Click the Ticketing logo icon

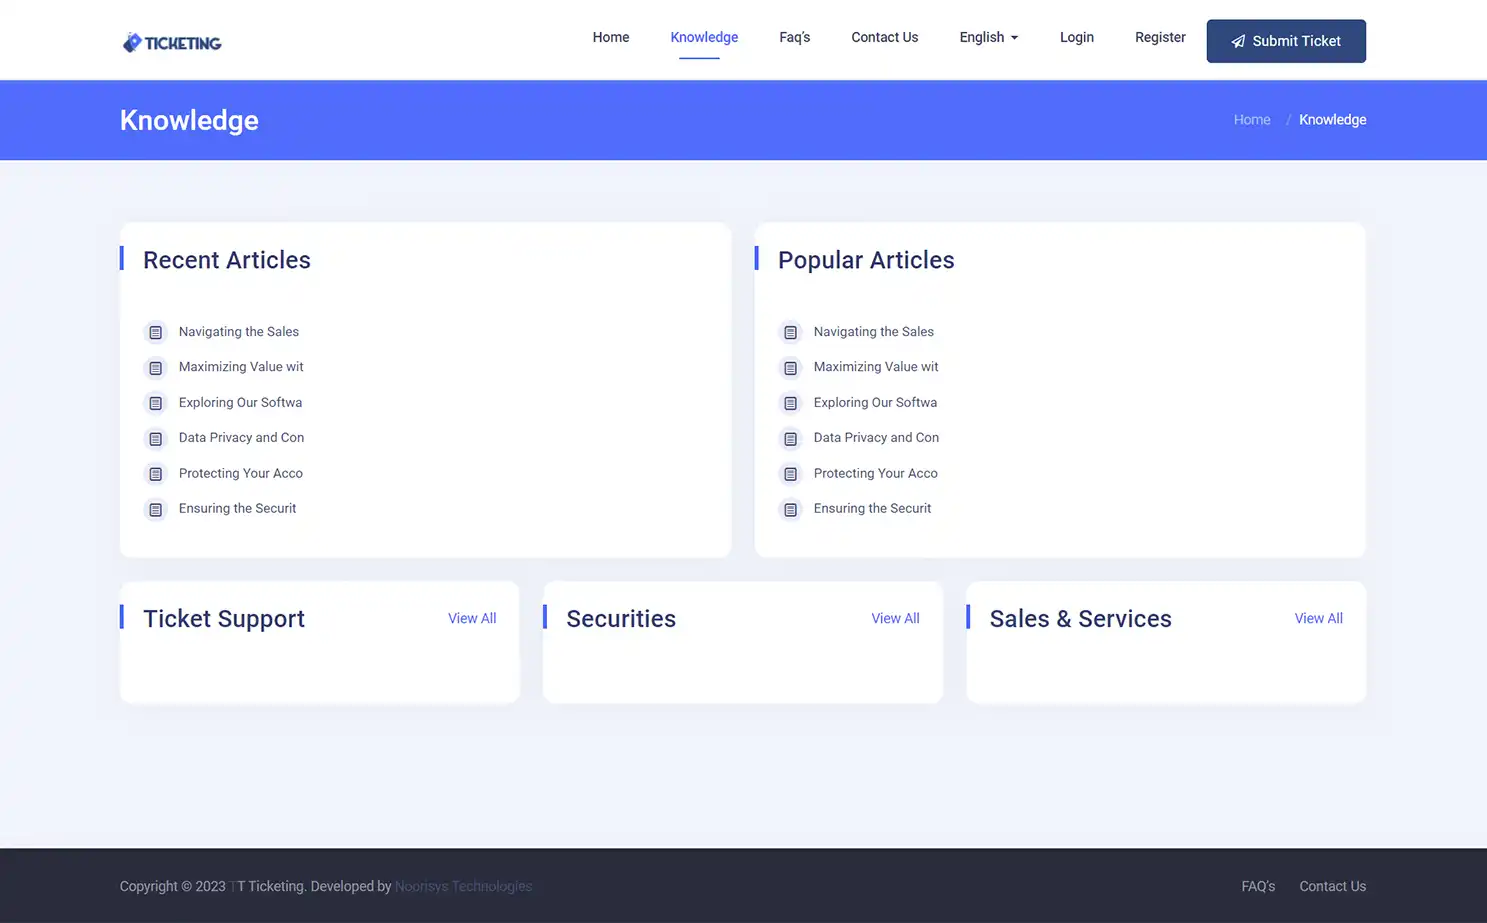click(132, 41)
